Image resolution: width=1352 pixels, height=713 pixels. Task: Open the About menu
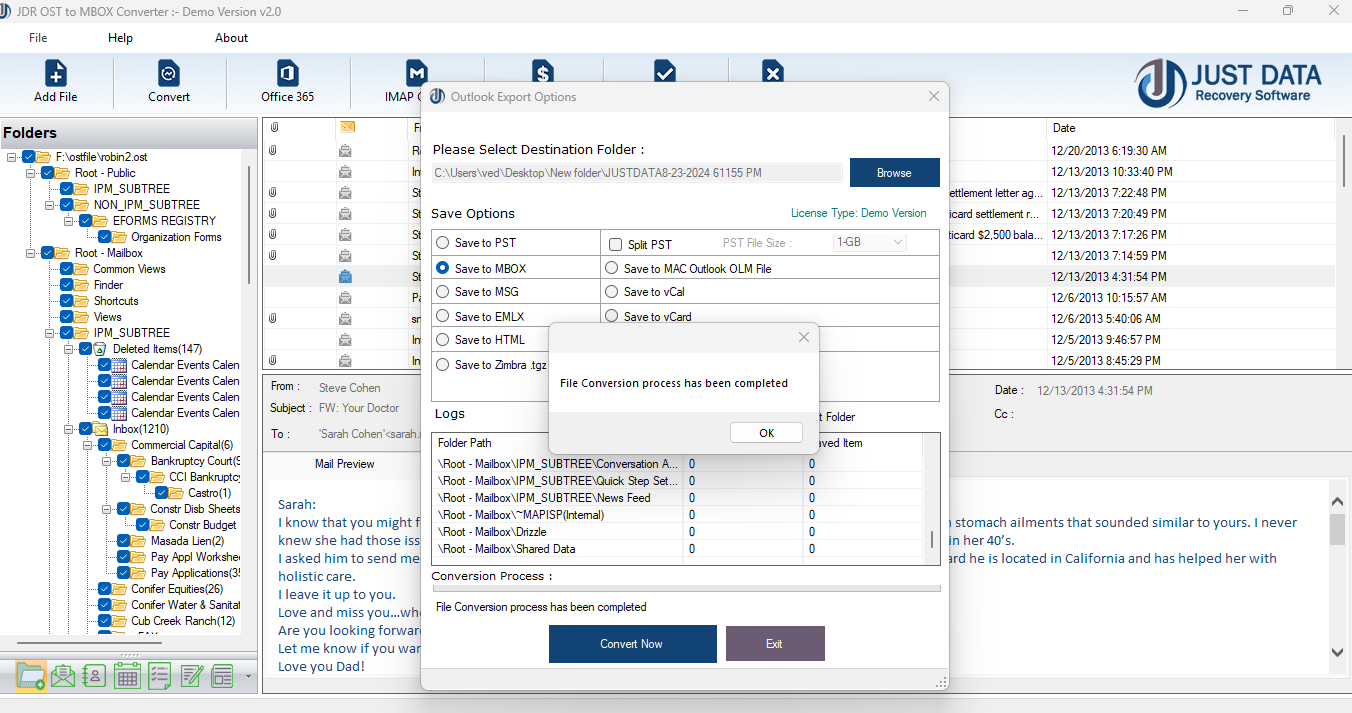point(231,38)
